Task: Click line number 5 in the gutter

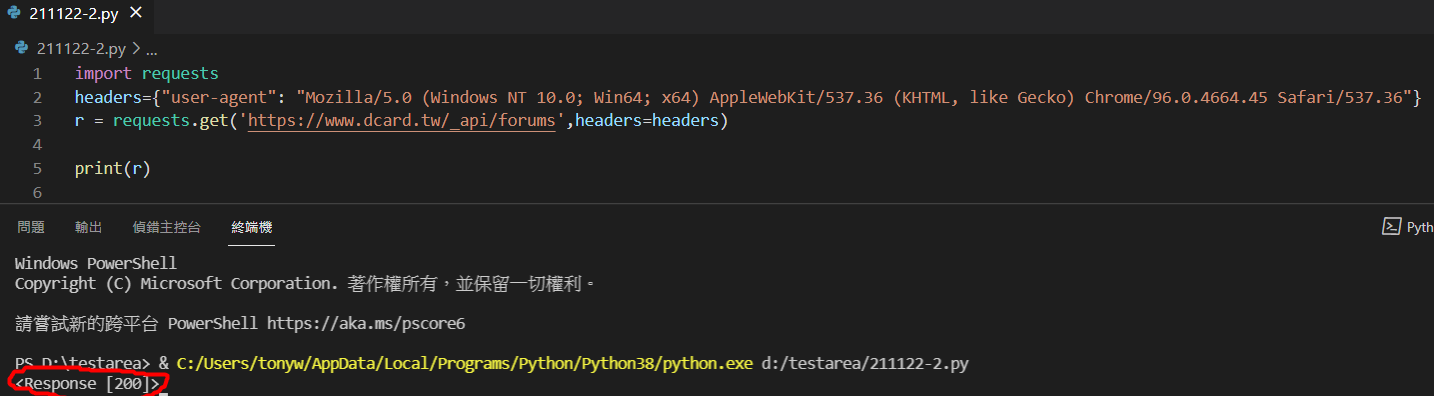Action: (36, 168)
